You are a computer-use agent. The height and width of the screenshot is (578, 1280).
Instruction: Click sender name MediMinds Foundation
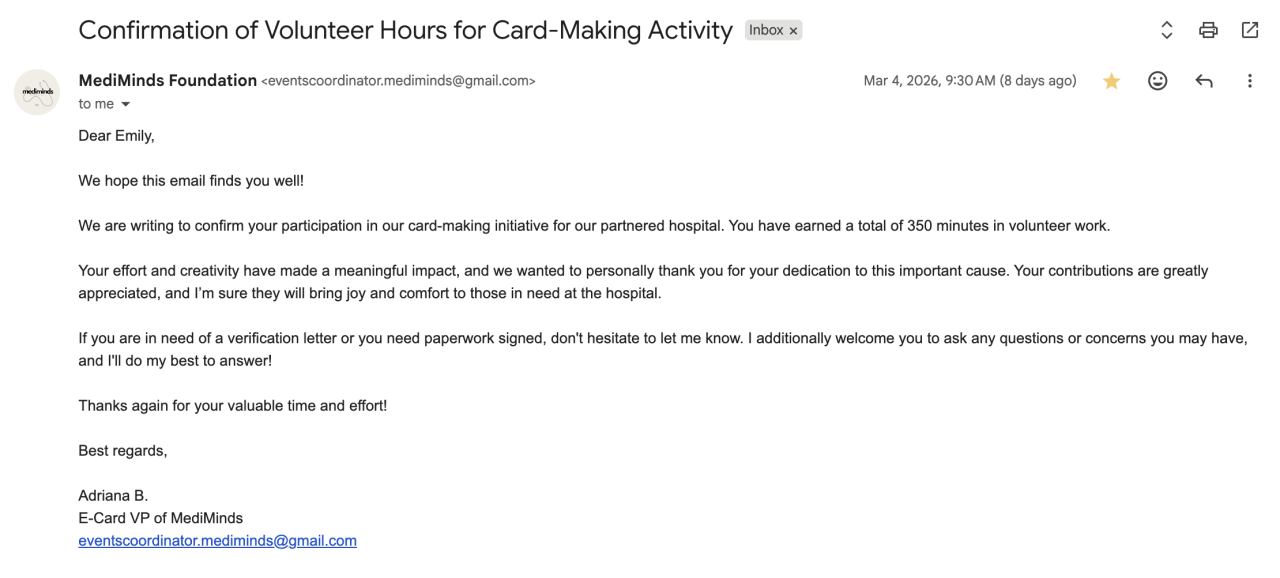(167, 81)
